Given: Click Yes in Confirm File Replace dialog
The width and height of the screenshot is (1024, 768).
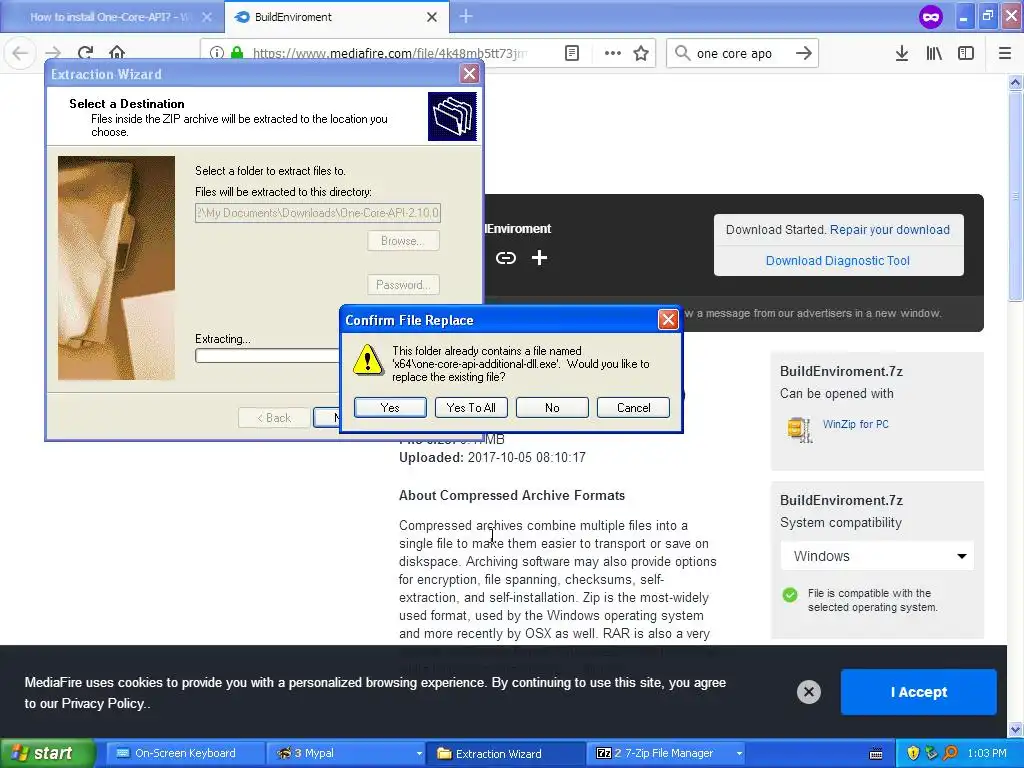Looking at the screenshot, I should coord(390,408).
